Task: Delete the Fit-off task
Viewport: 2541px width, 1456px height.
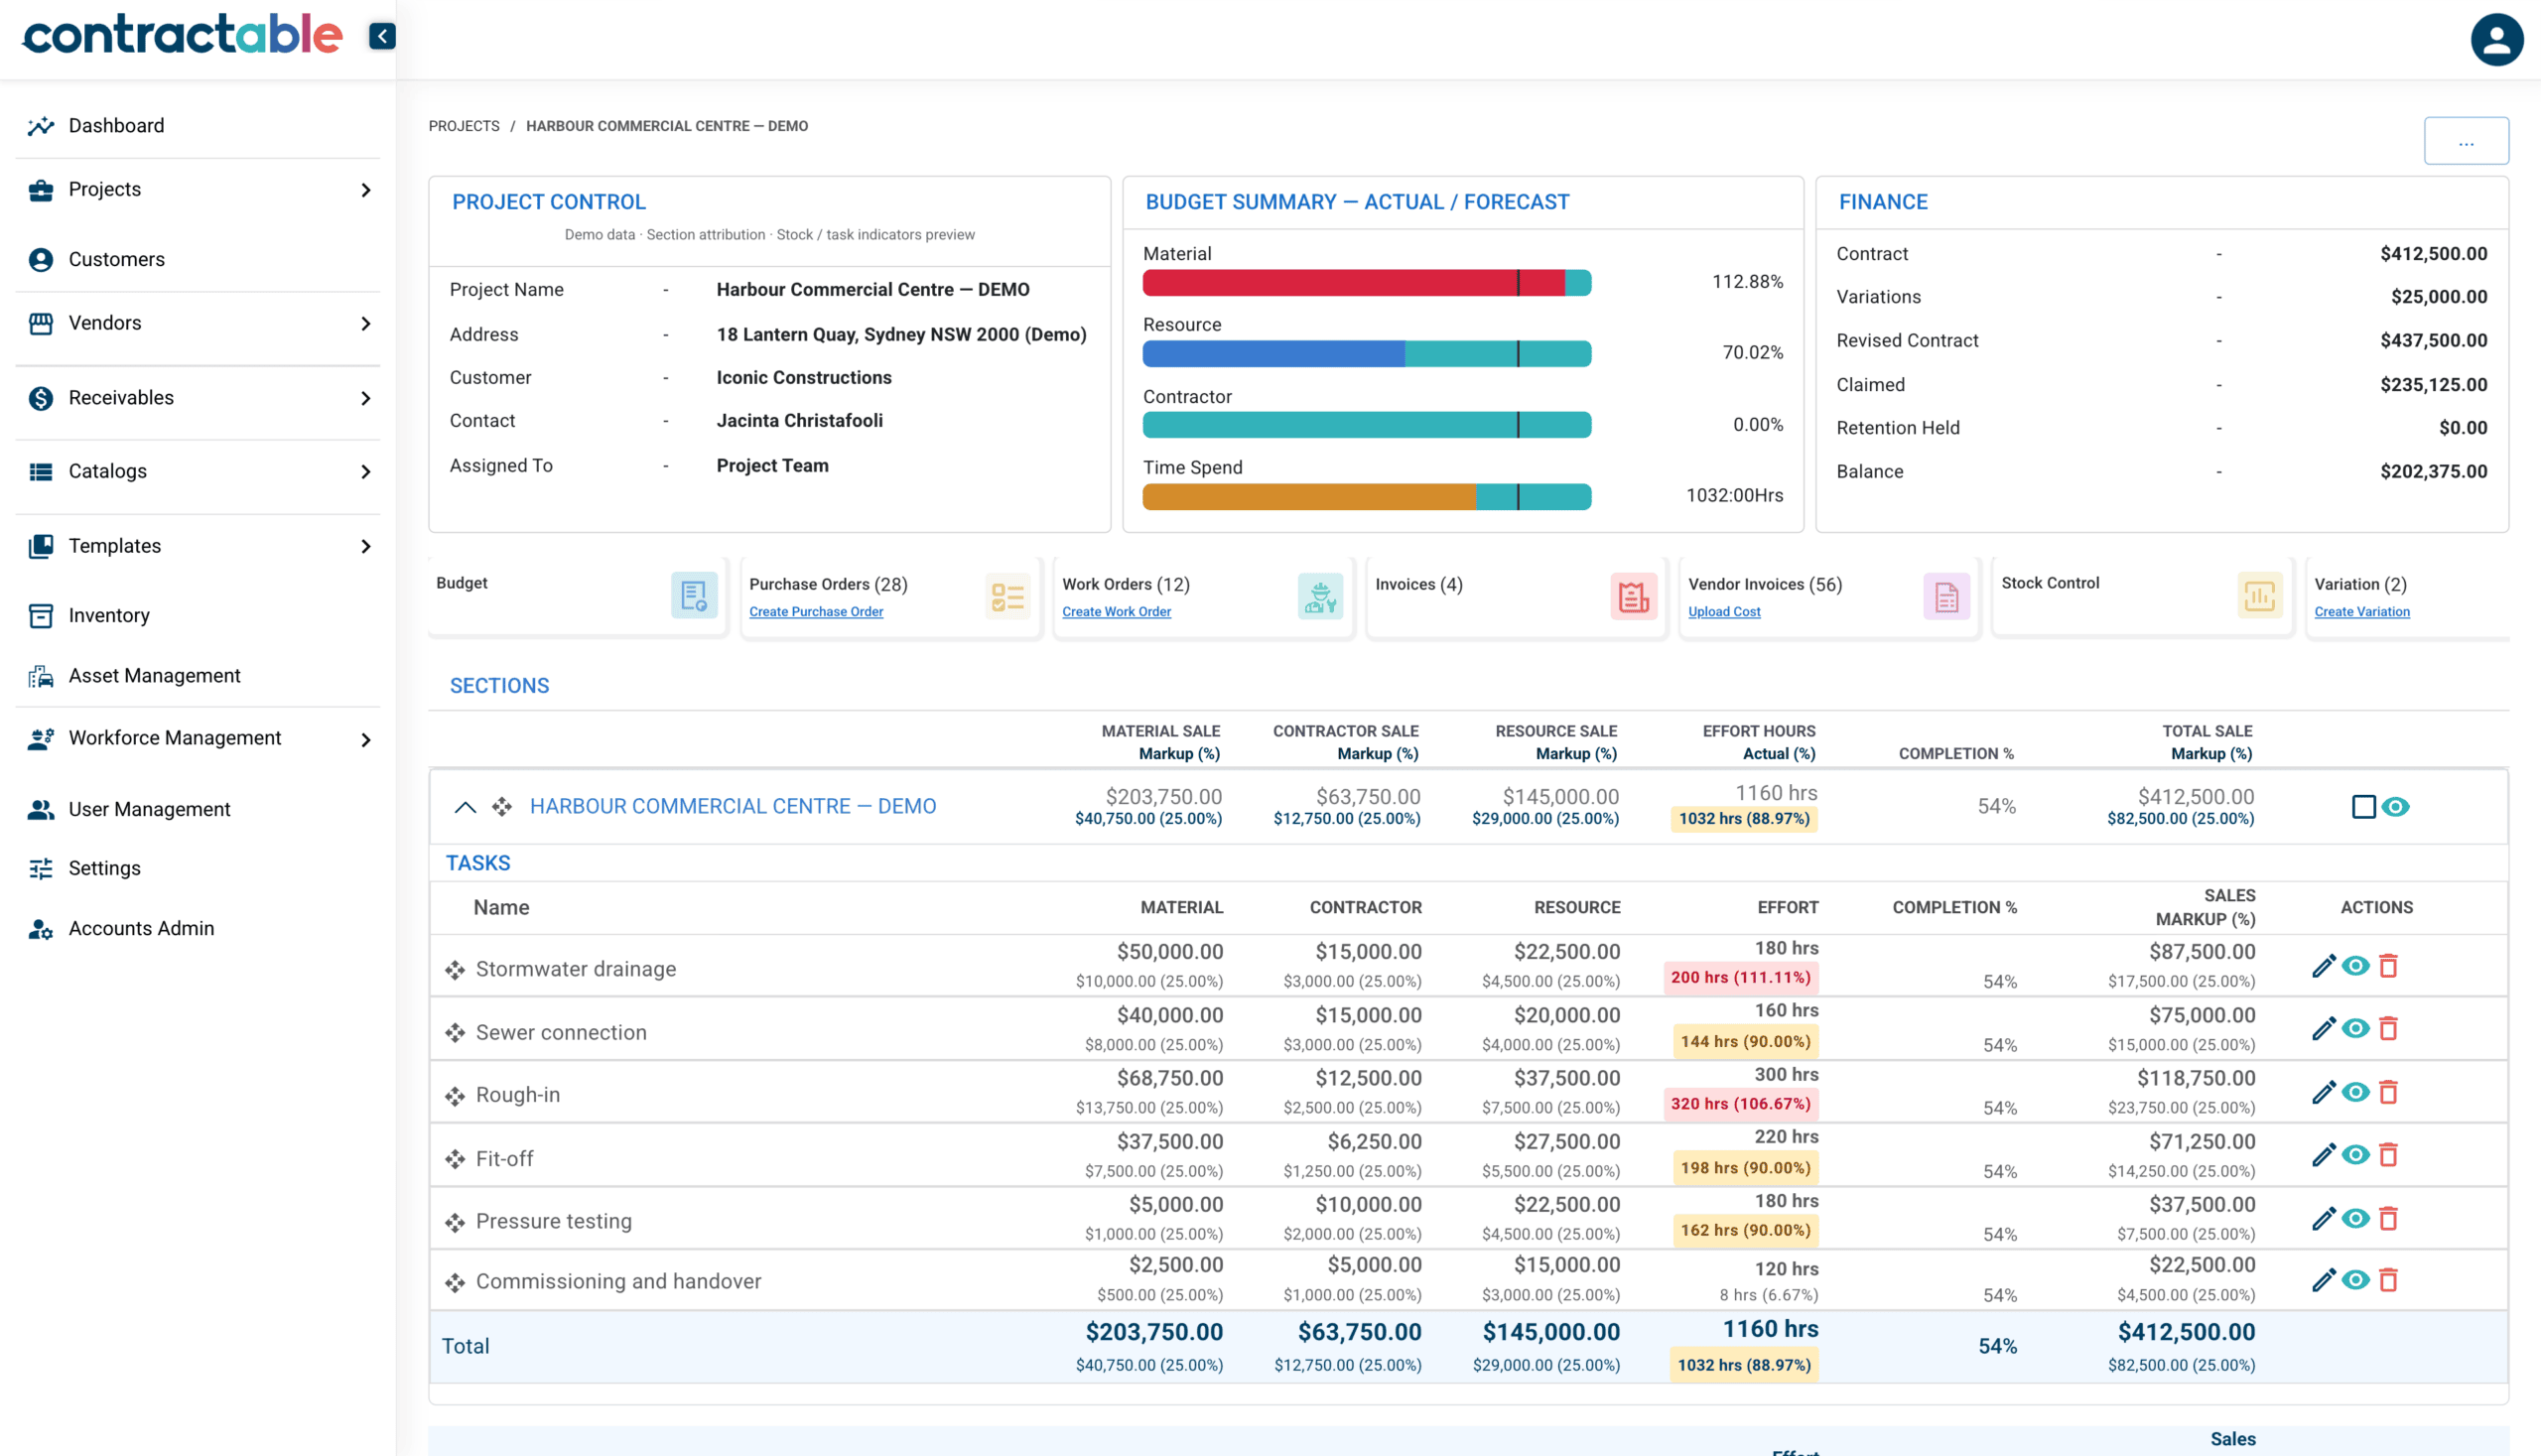Action: 2388,1155
